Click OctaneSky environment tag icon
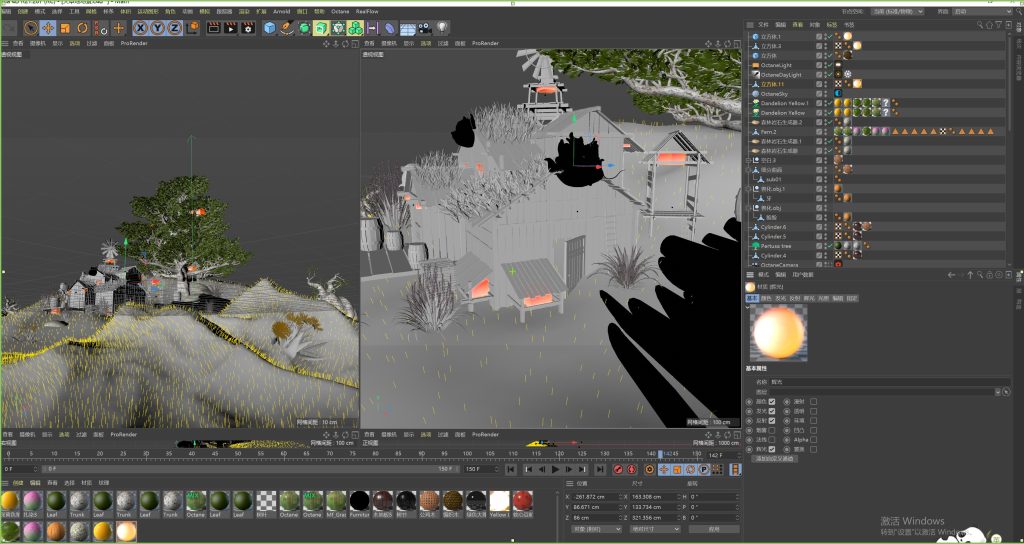 (838, 93)
